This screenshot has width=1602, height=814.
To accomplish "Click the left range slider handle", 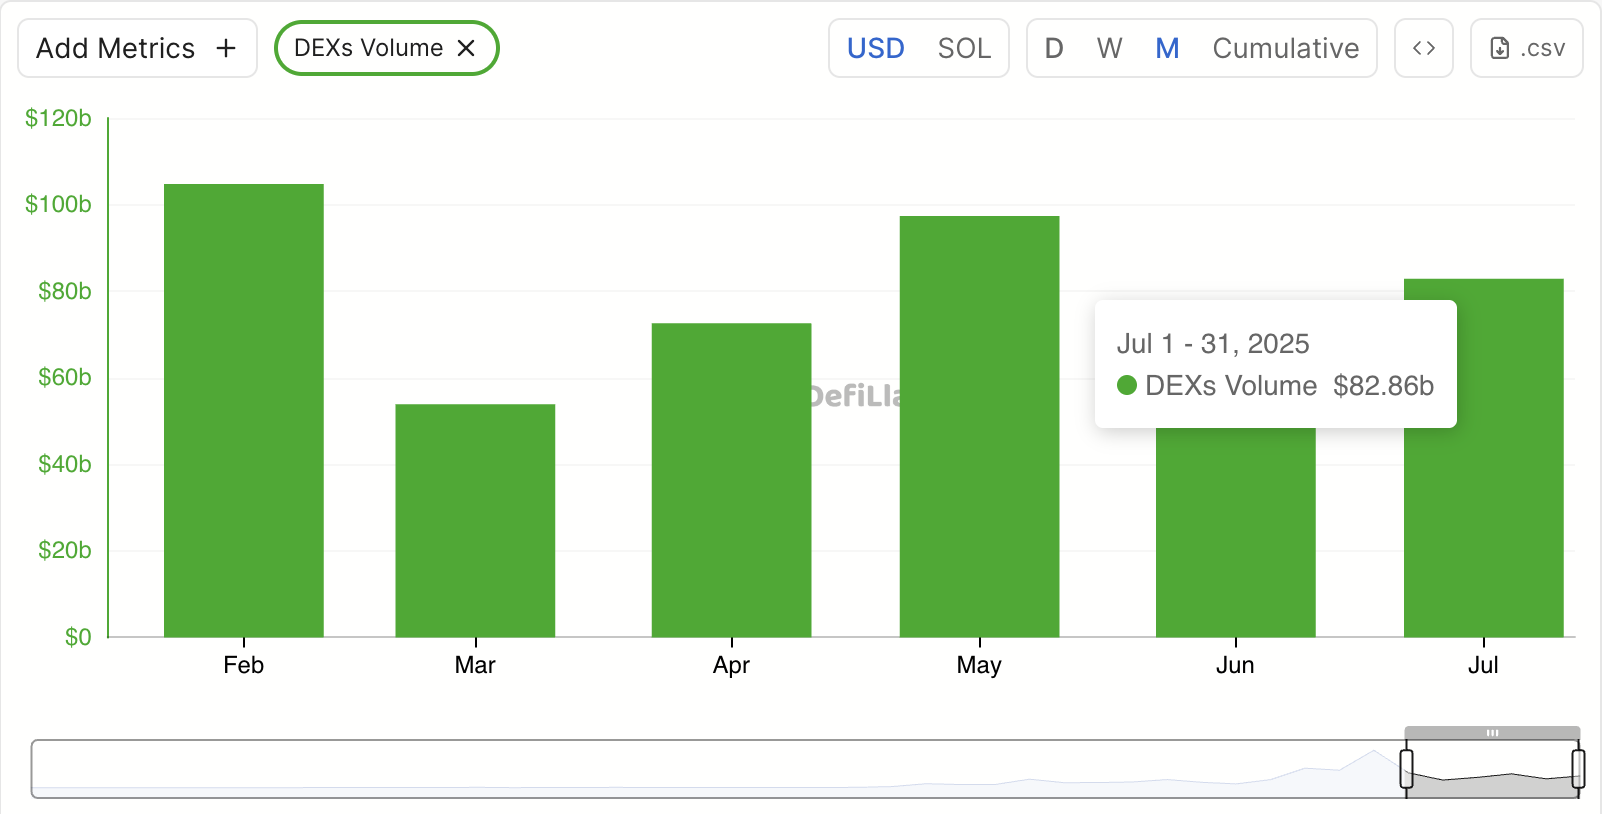I will click(1406, 768).
